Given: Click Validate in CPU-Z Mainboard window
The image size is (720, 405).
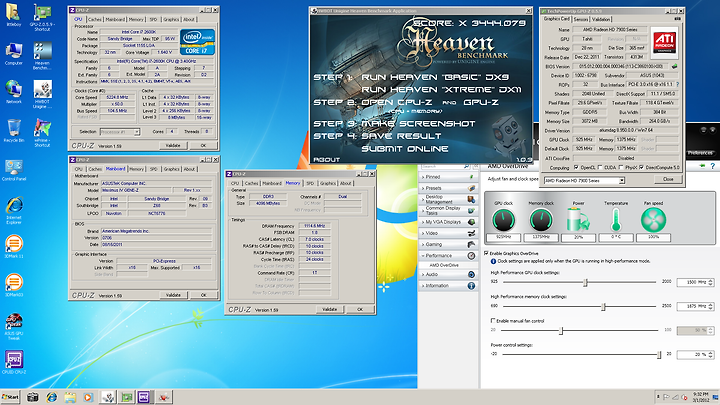Looking at the screenshot, I should [173, 295].
